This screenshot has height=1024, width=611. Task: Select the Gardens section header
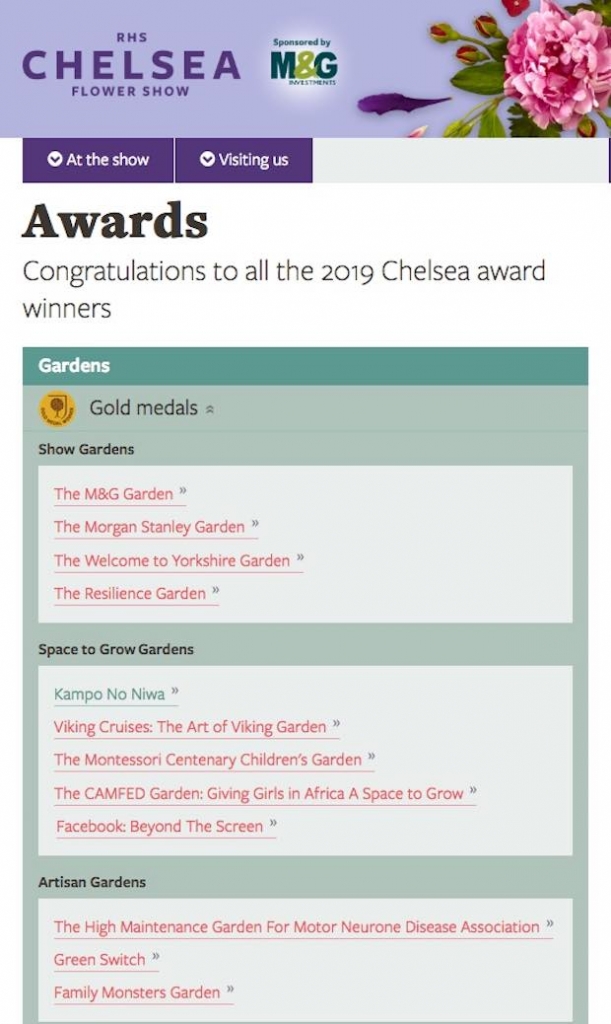306,366
